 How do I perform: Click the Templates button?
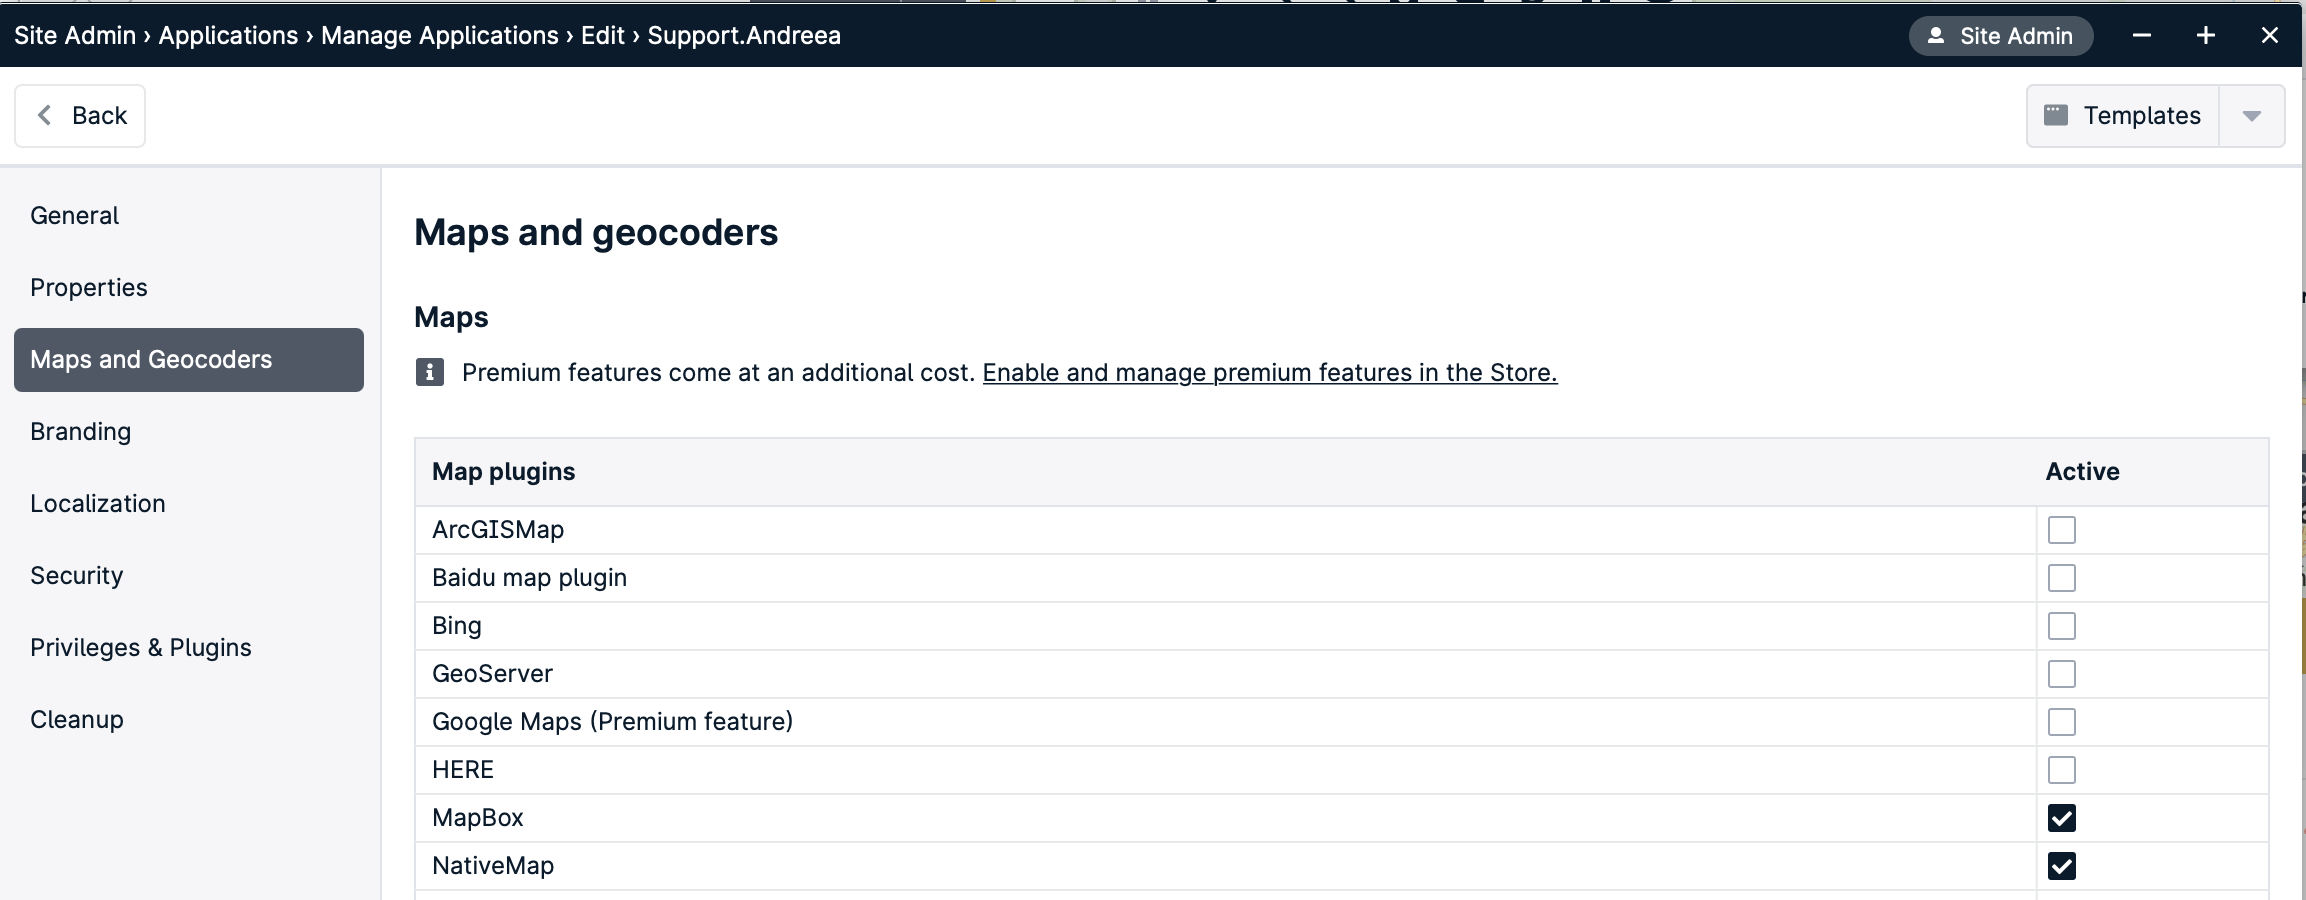point(2123,116)
